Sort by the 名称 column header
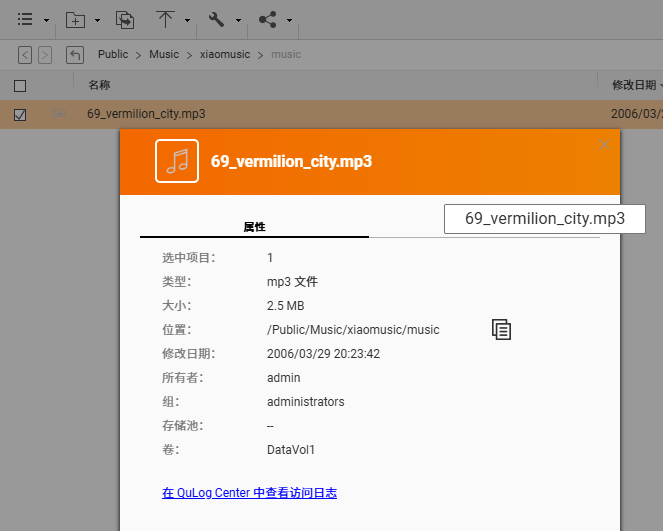This screenshot has width=663, height=531. point(99,86)
